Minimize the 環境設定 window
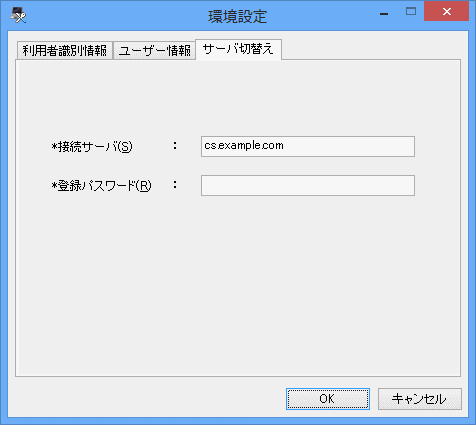The image size is (476, 425). tap(384, 13)
